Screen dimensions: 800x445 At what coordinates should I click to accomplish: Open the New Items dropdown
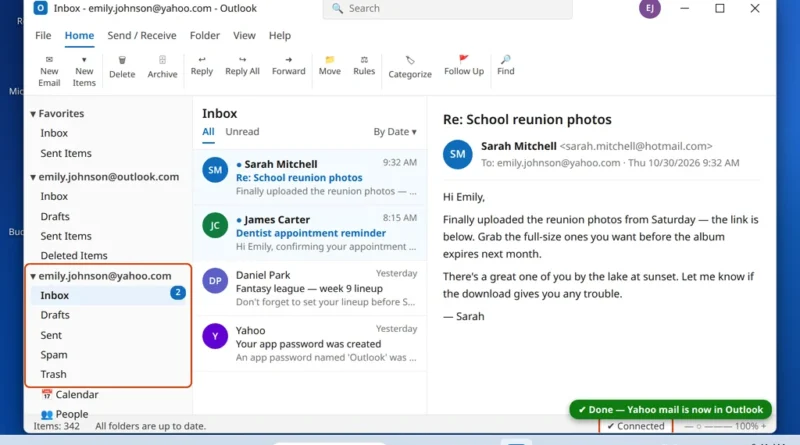84,71
